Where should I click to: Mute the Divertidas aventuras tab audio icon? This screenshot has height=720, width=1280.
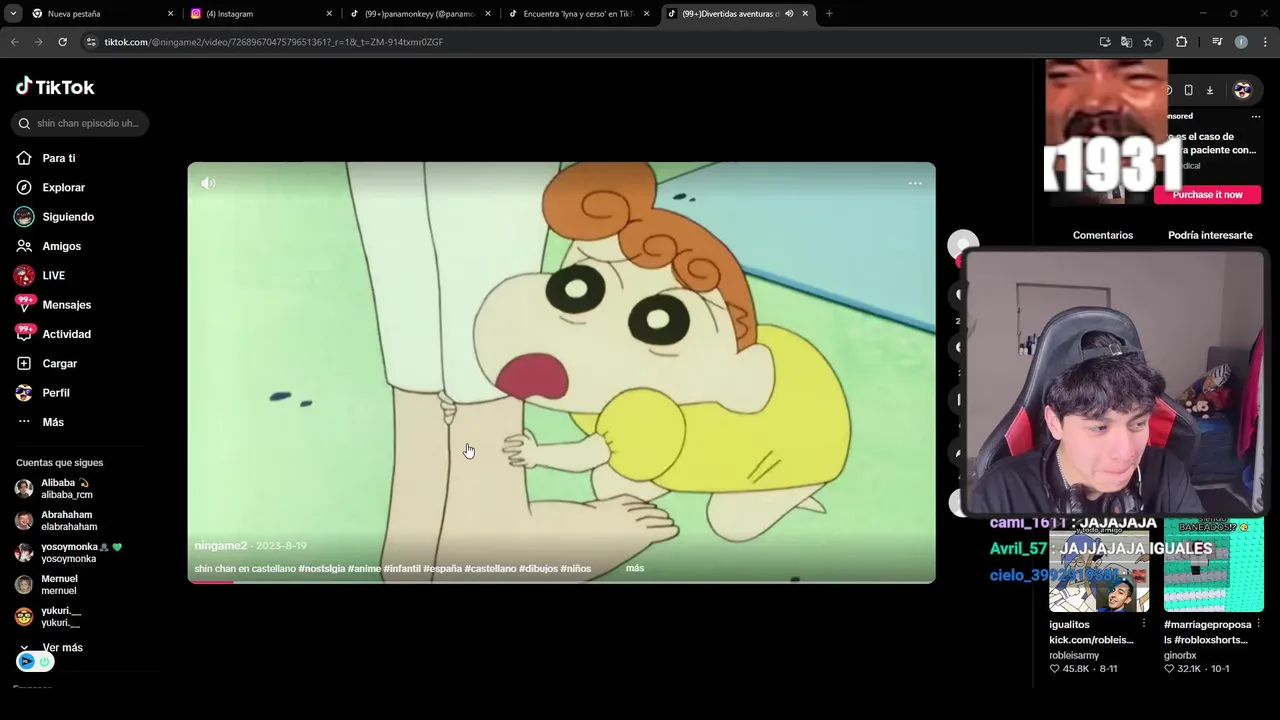tap(789, 14)
